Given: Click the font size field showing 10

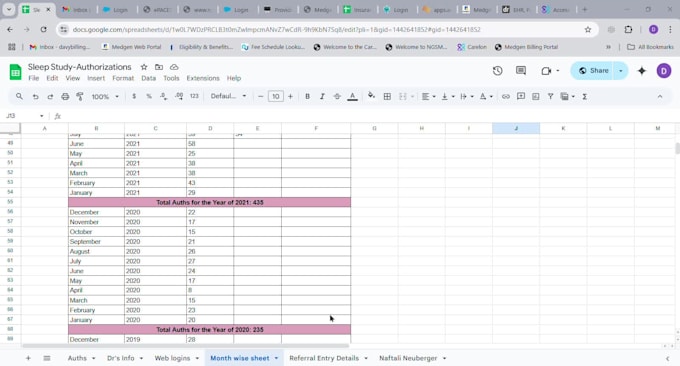Looking at the screenshot, I should (275, 96).
